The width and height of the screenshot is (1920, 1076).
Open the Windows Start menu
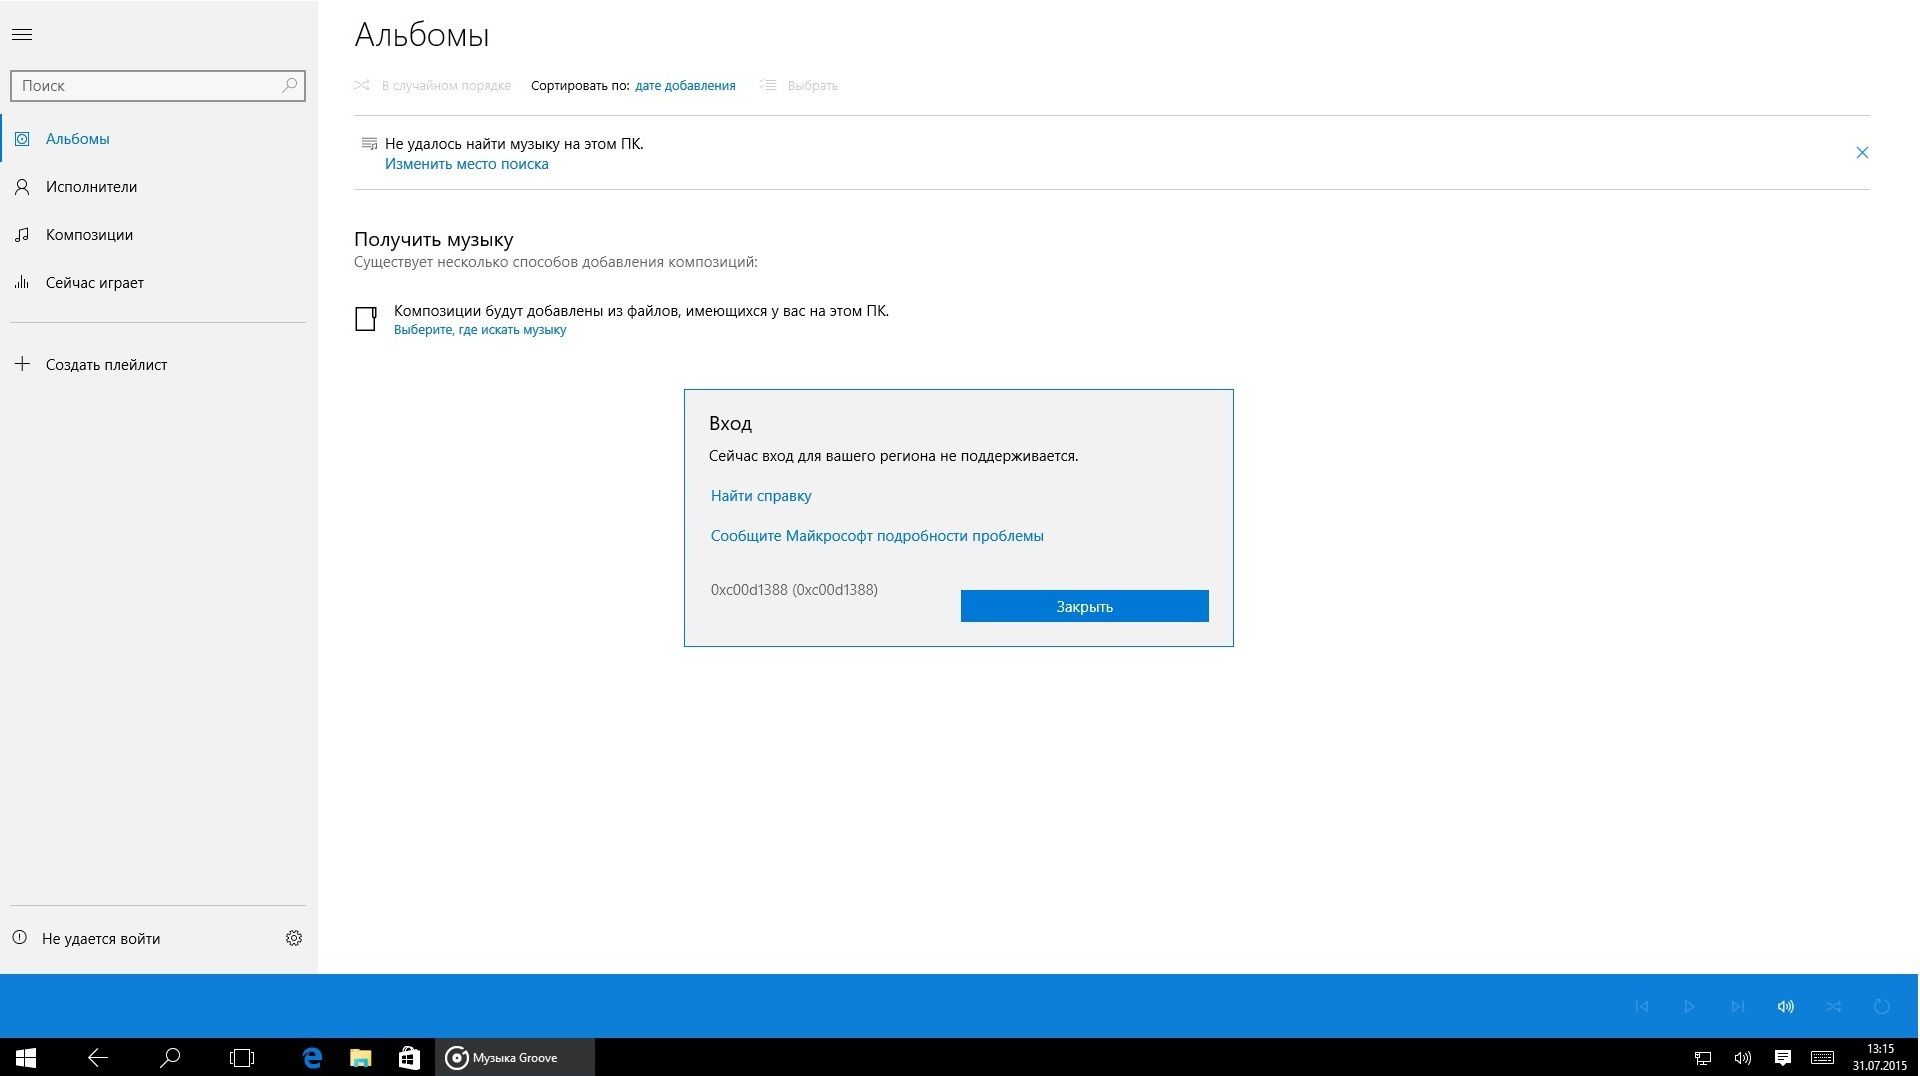(26, 1058)
